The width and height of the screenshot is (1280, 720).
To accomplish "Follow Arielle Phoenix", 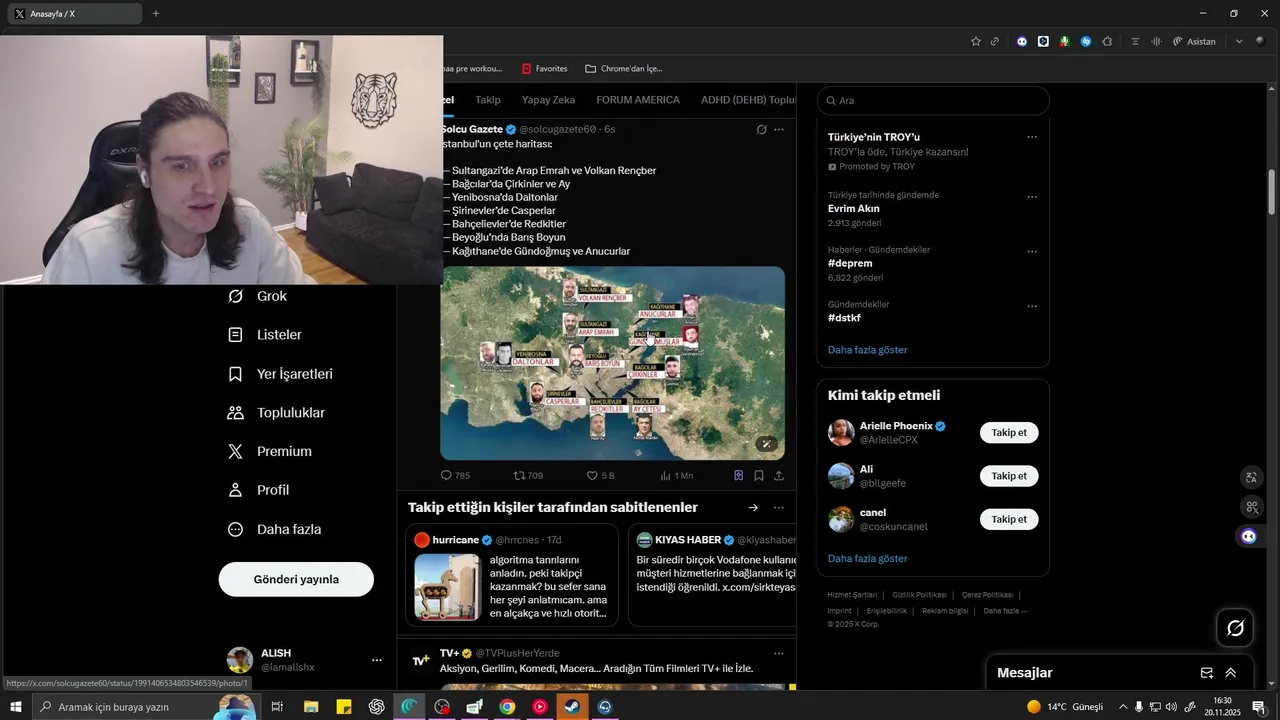I will [1009, 433].
